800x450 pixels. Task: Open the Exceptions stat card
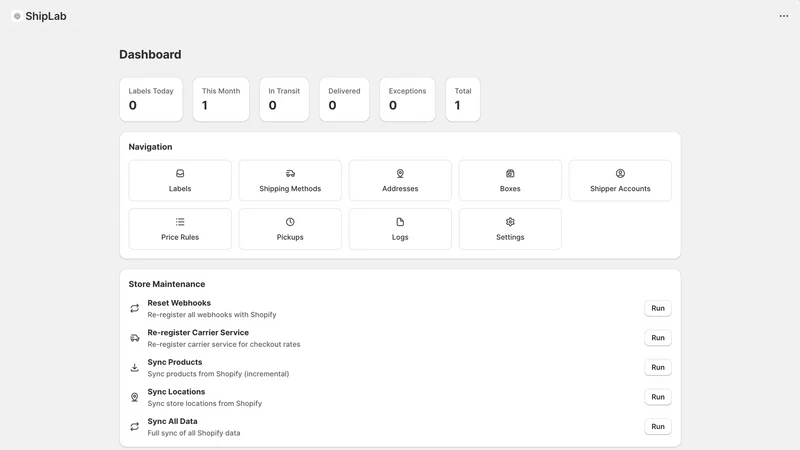pos(407,99)
